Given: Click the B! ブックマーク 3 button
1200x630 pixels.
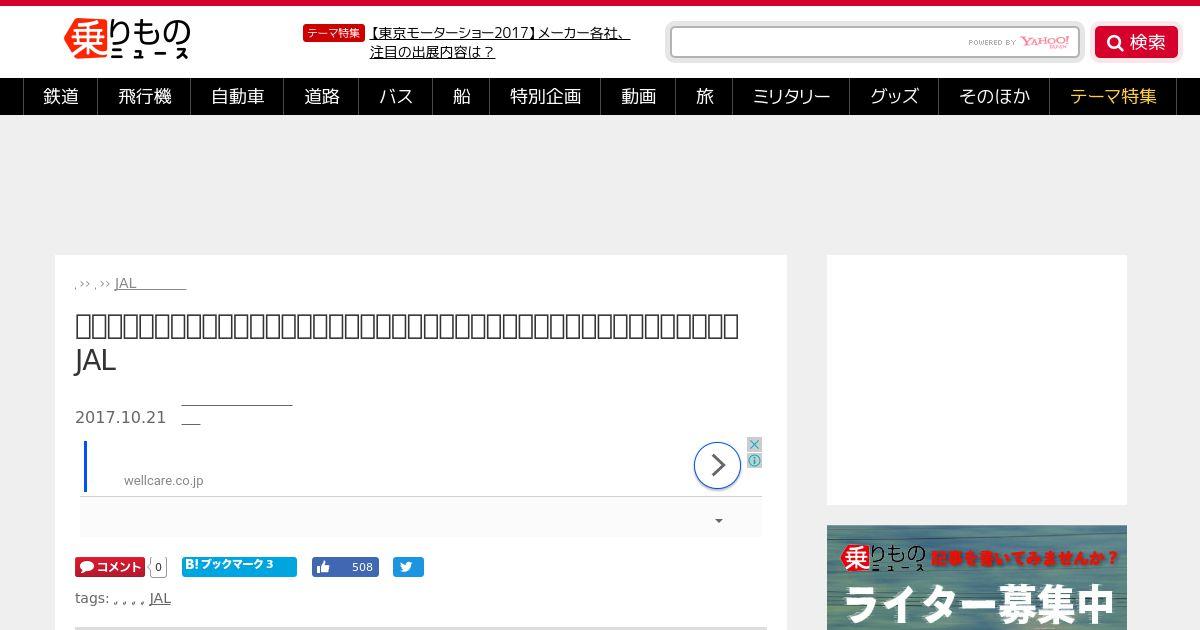Looking at the screenshot, I should pyautogui.click(x=239, y=566).
